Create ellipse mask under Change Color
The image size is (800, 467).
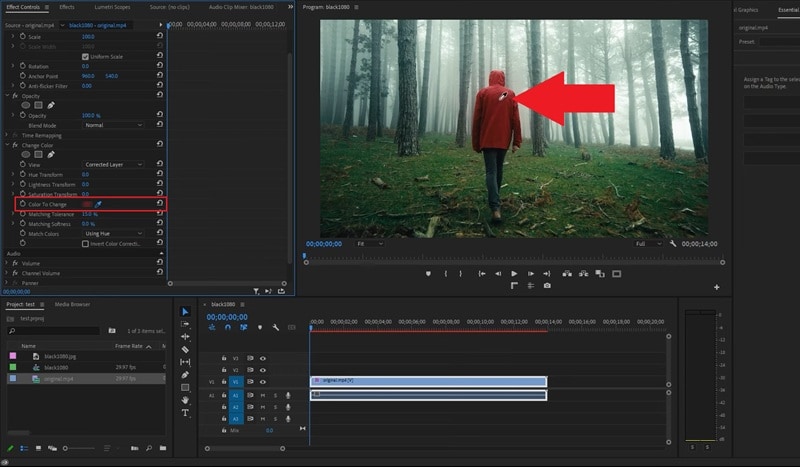(26, 155)
